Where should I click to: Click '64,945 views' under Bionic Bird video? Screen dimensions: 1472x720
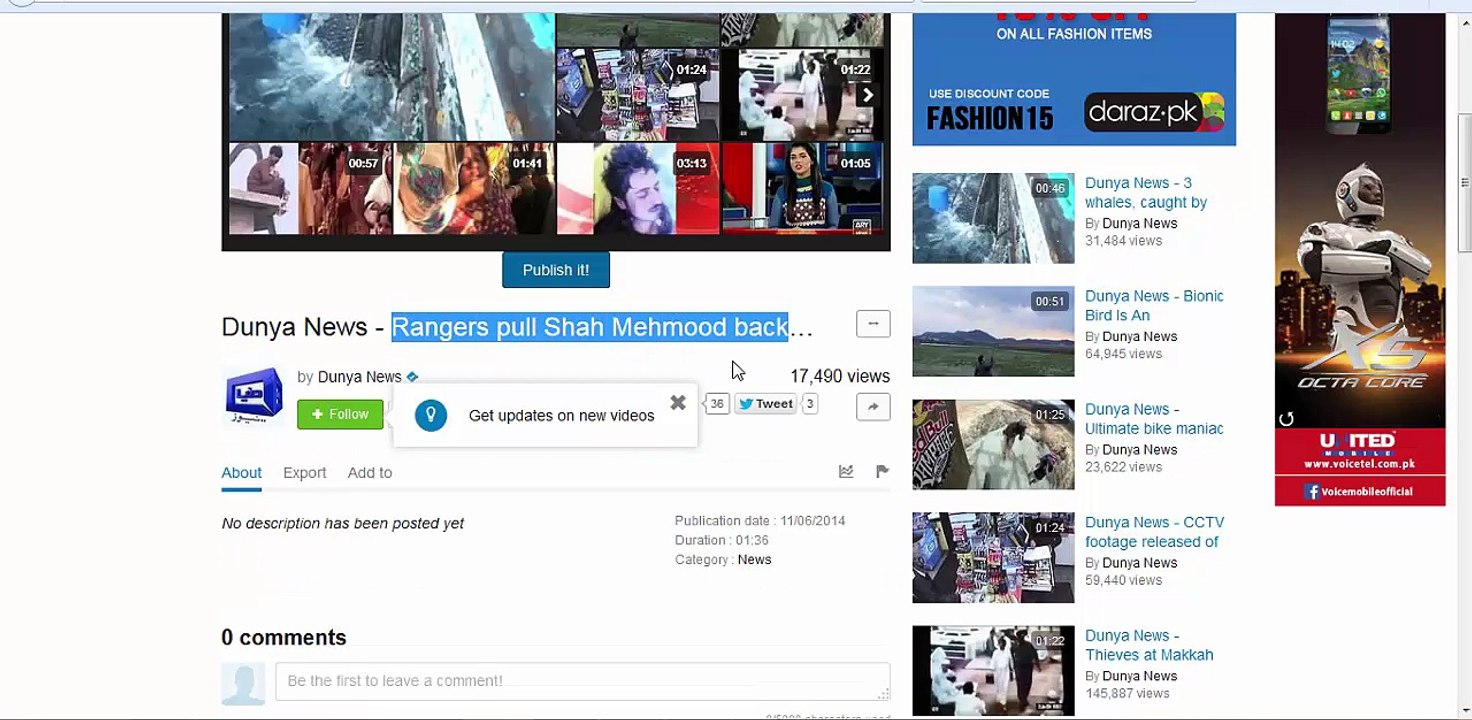(x=1124, y=354)
